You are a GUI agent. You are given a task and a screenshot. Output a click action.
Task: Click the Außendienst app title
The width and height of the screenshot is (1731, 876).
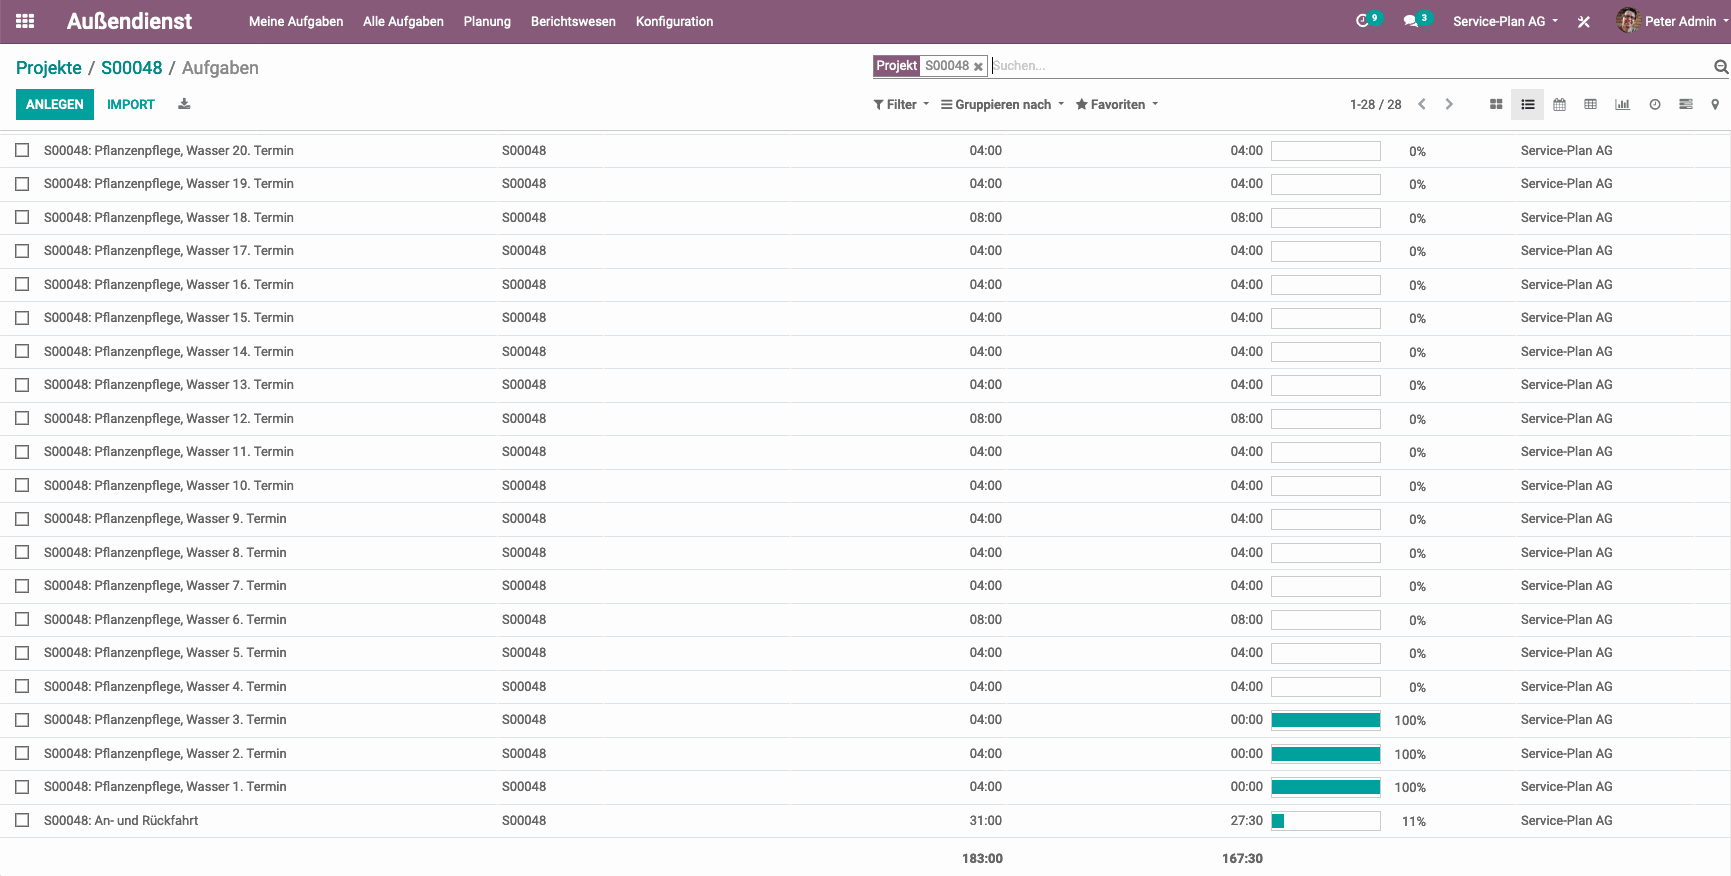(x=129, y=21)
